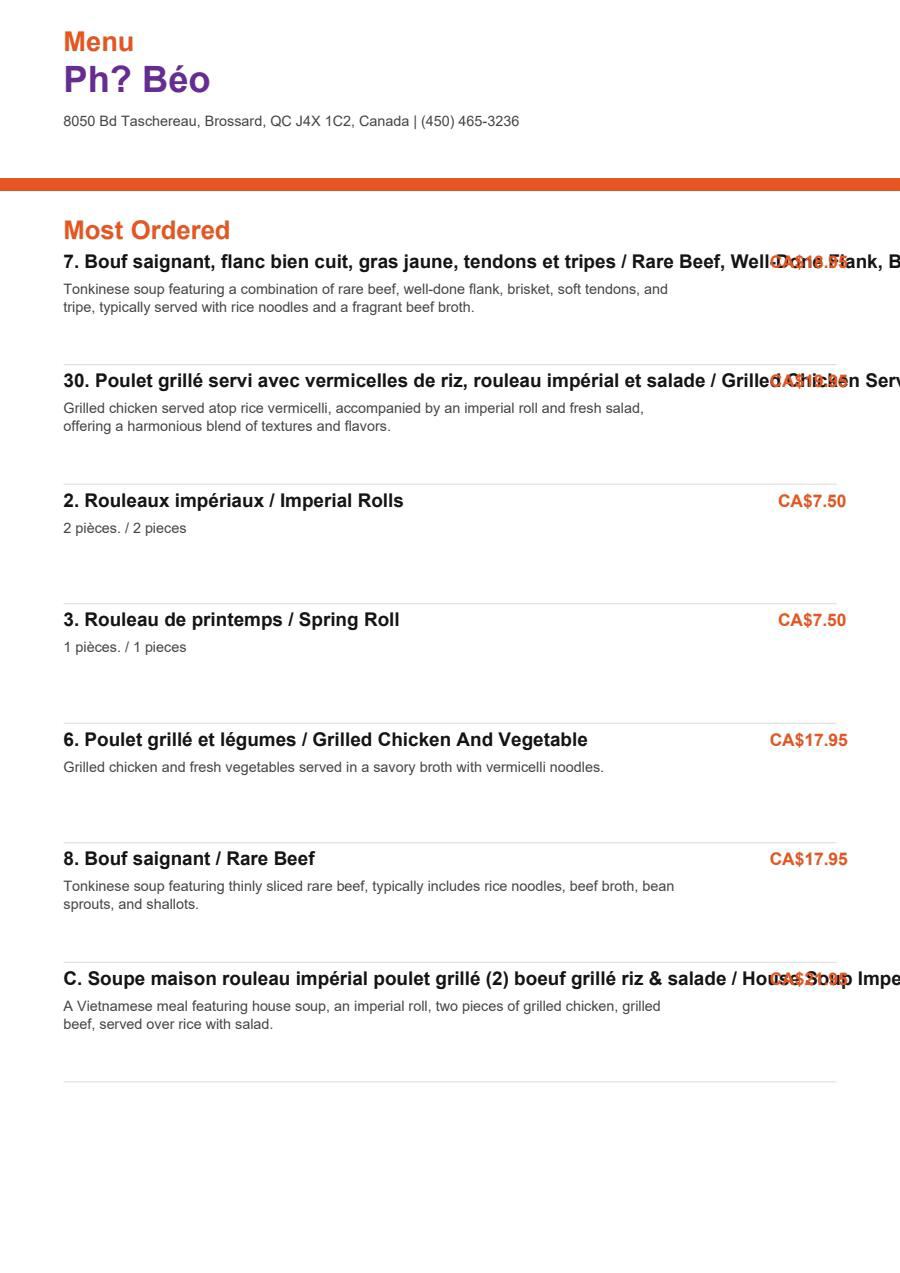Open 6. Poulet grillé et légumes item

pos(326,740)
